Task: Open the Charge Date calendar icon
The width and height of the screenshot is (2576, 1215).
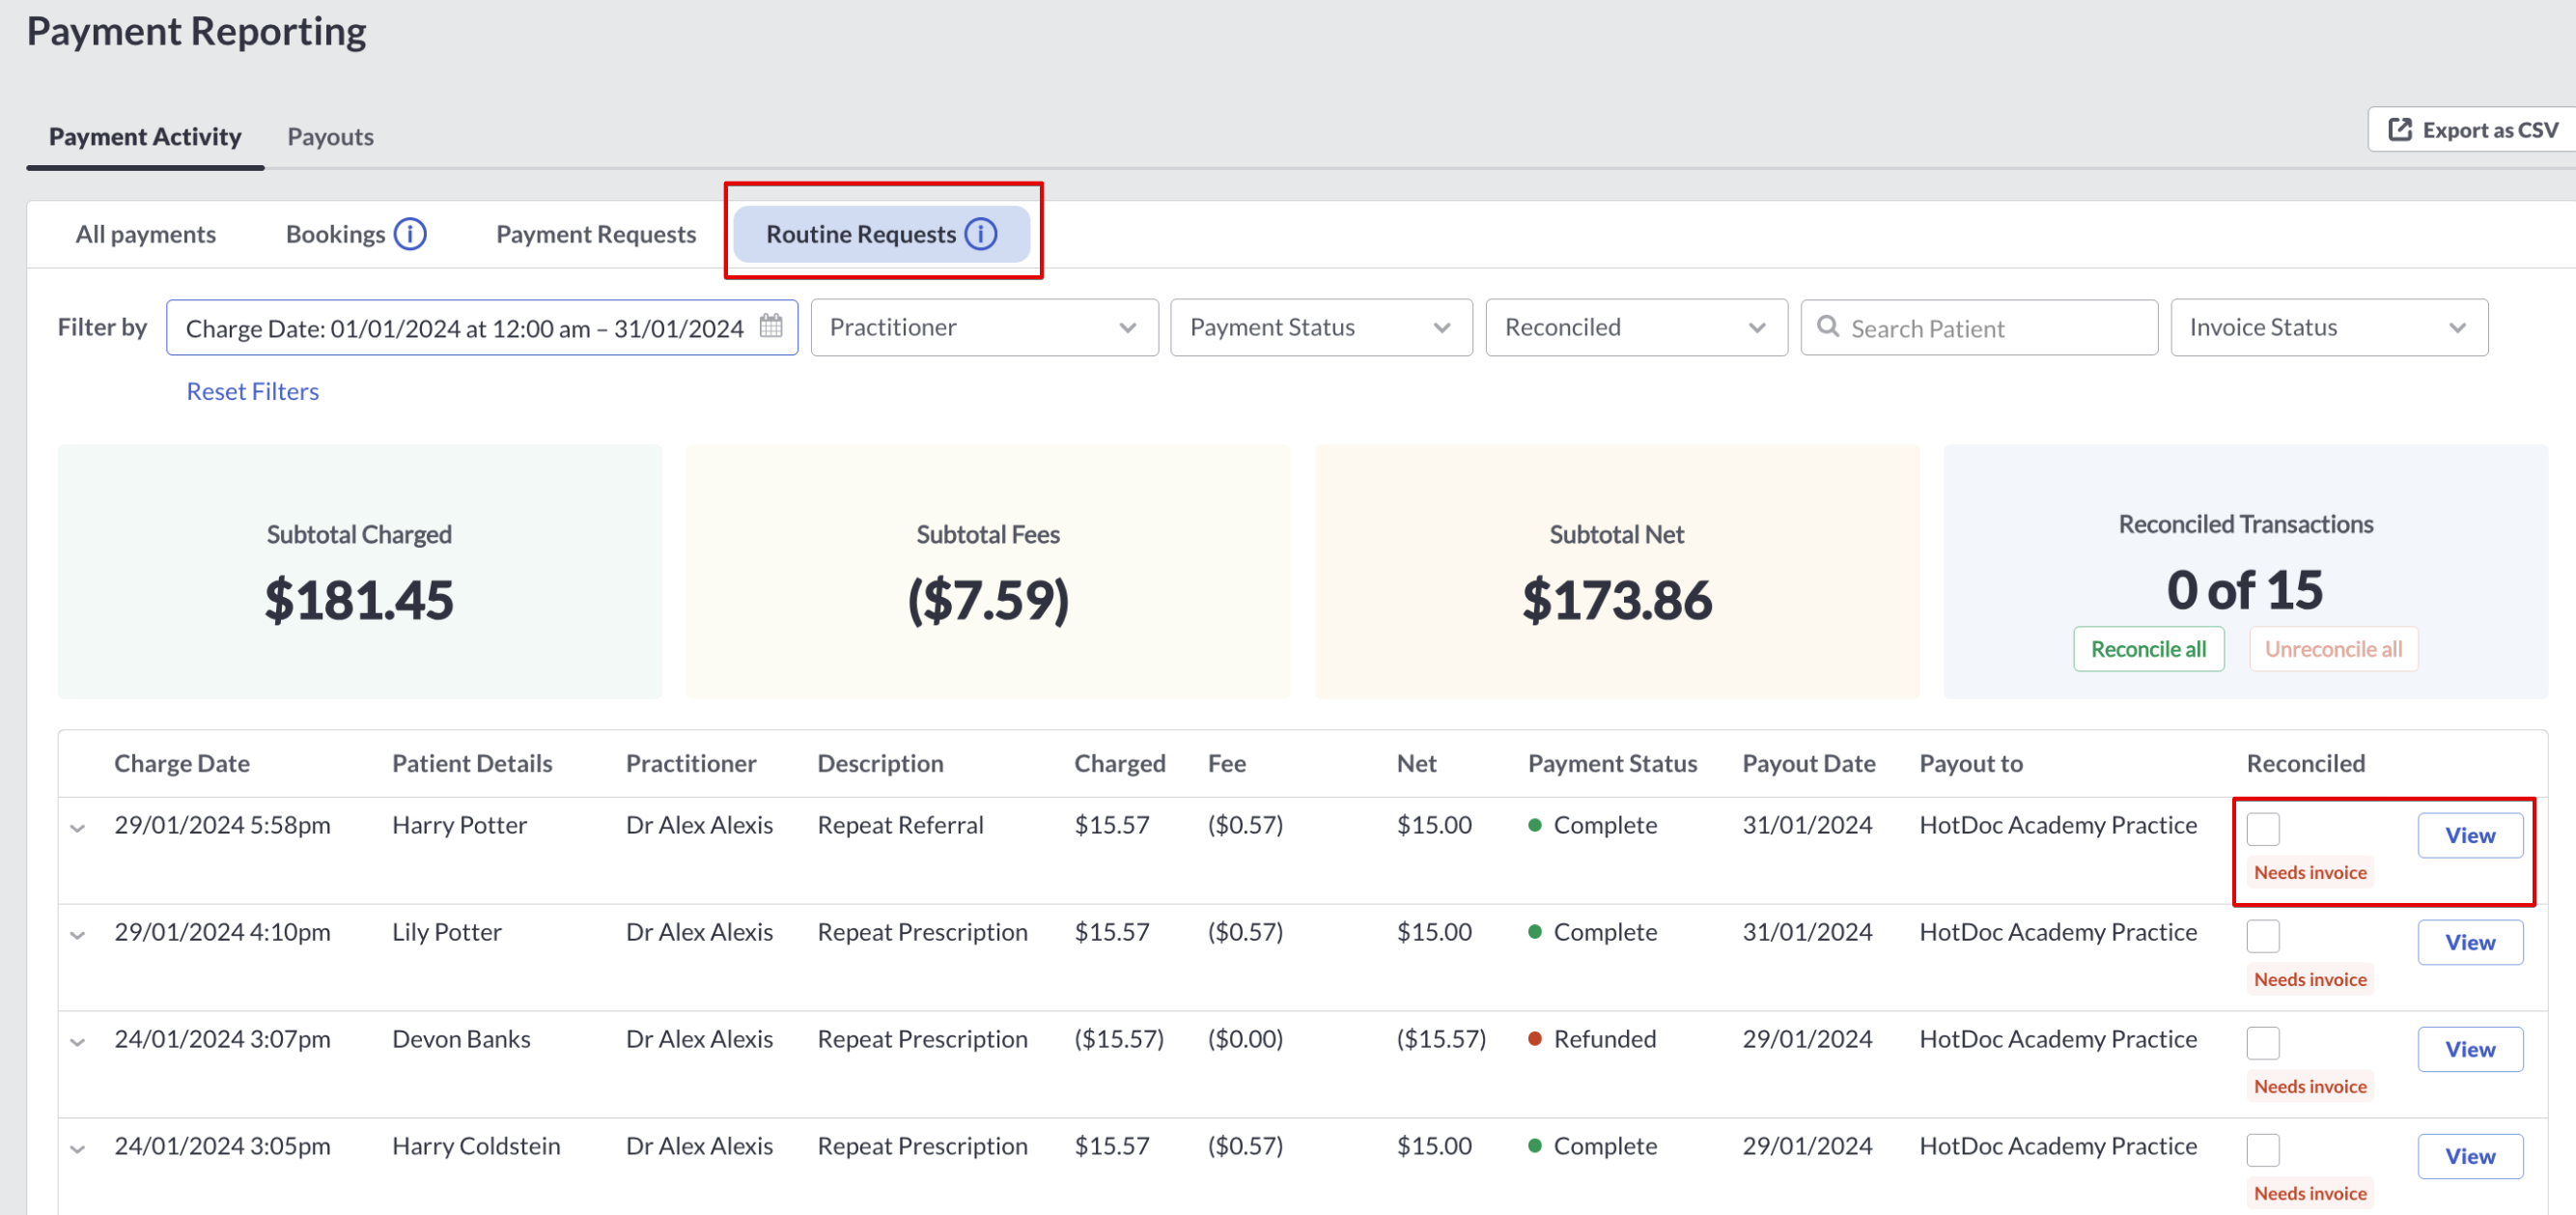Action: point(771,326)
